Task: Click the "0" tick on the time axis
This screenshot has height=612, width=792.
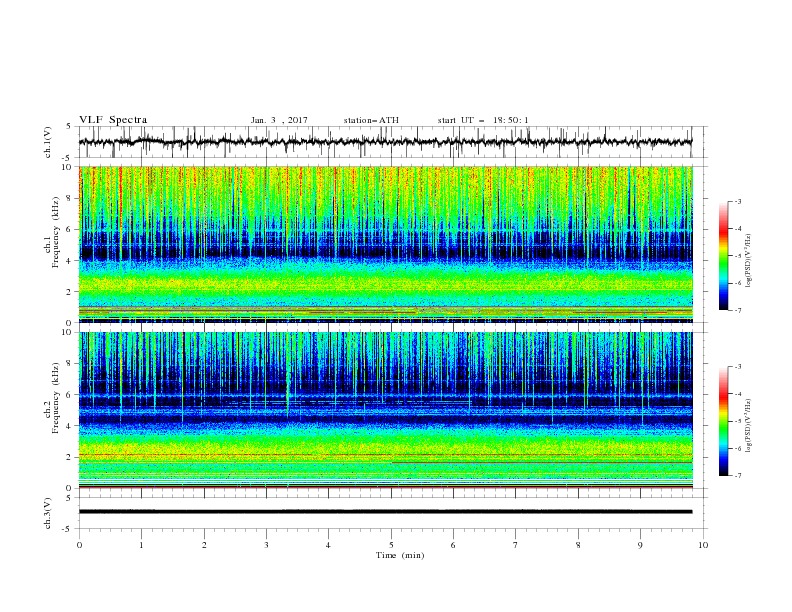Action: pyautogui.click(x=79, y=545)
